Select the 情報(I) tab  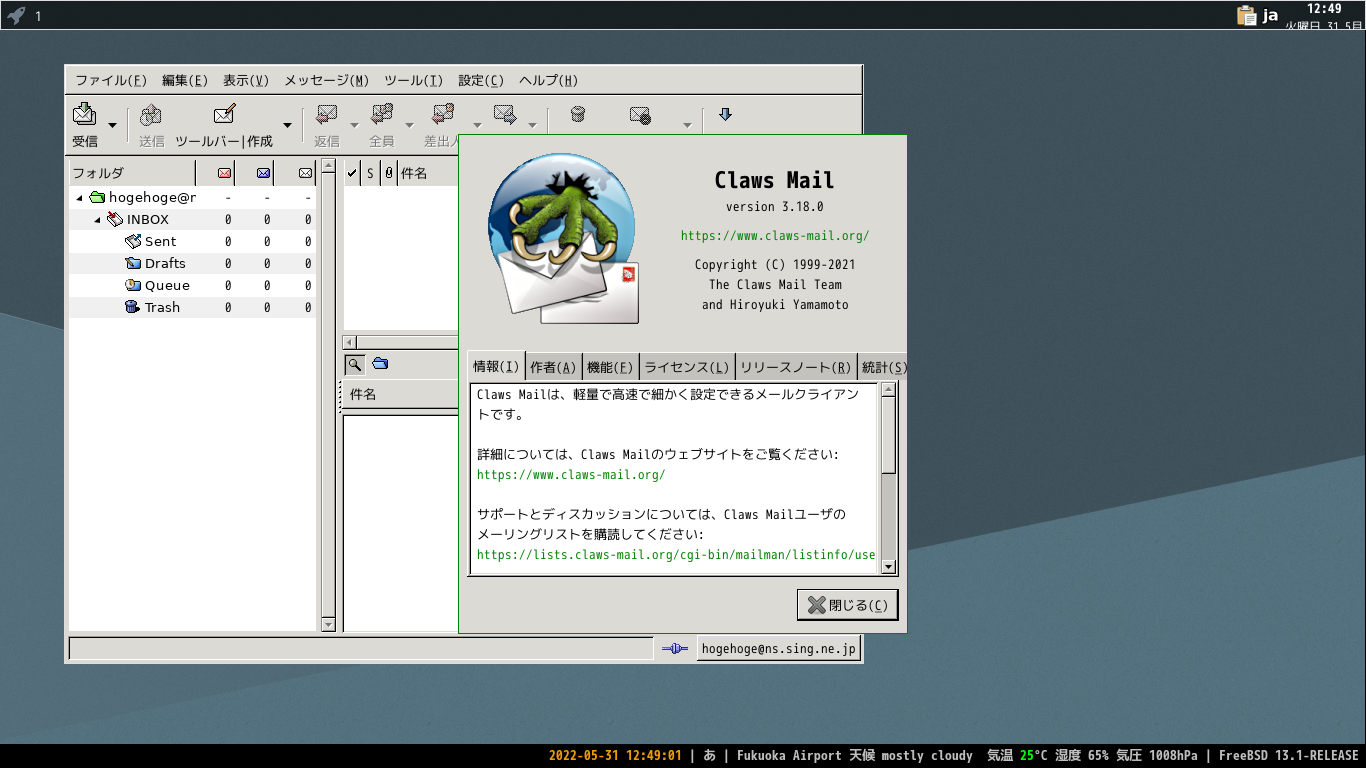(496, 366)
